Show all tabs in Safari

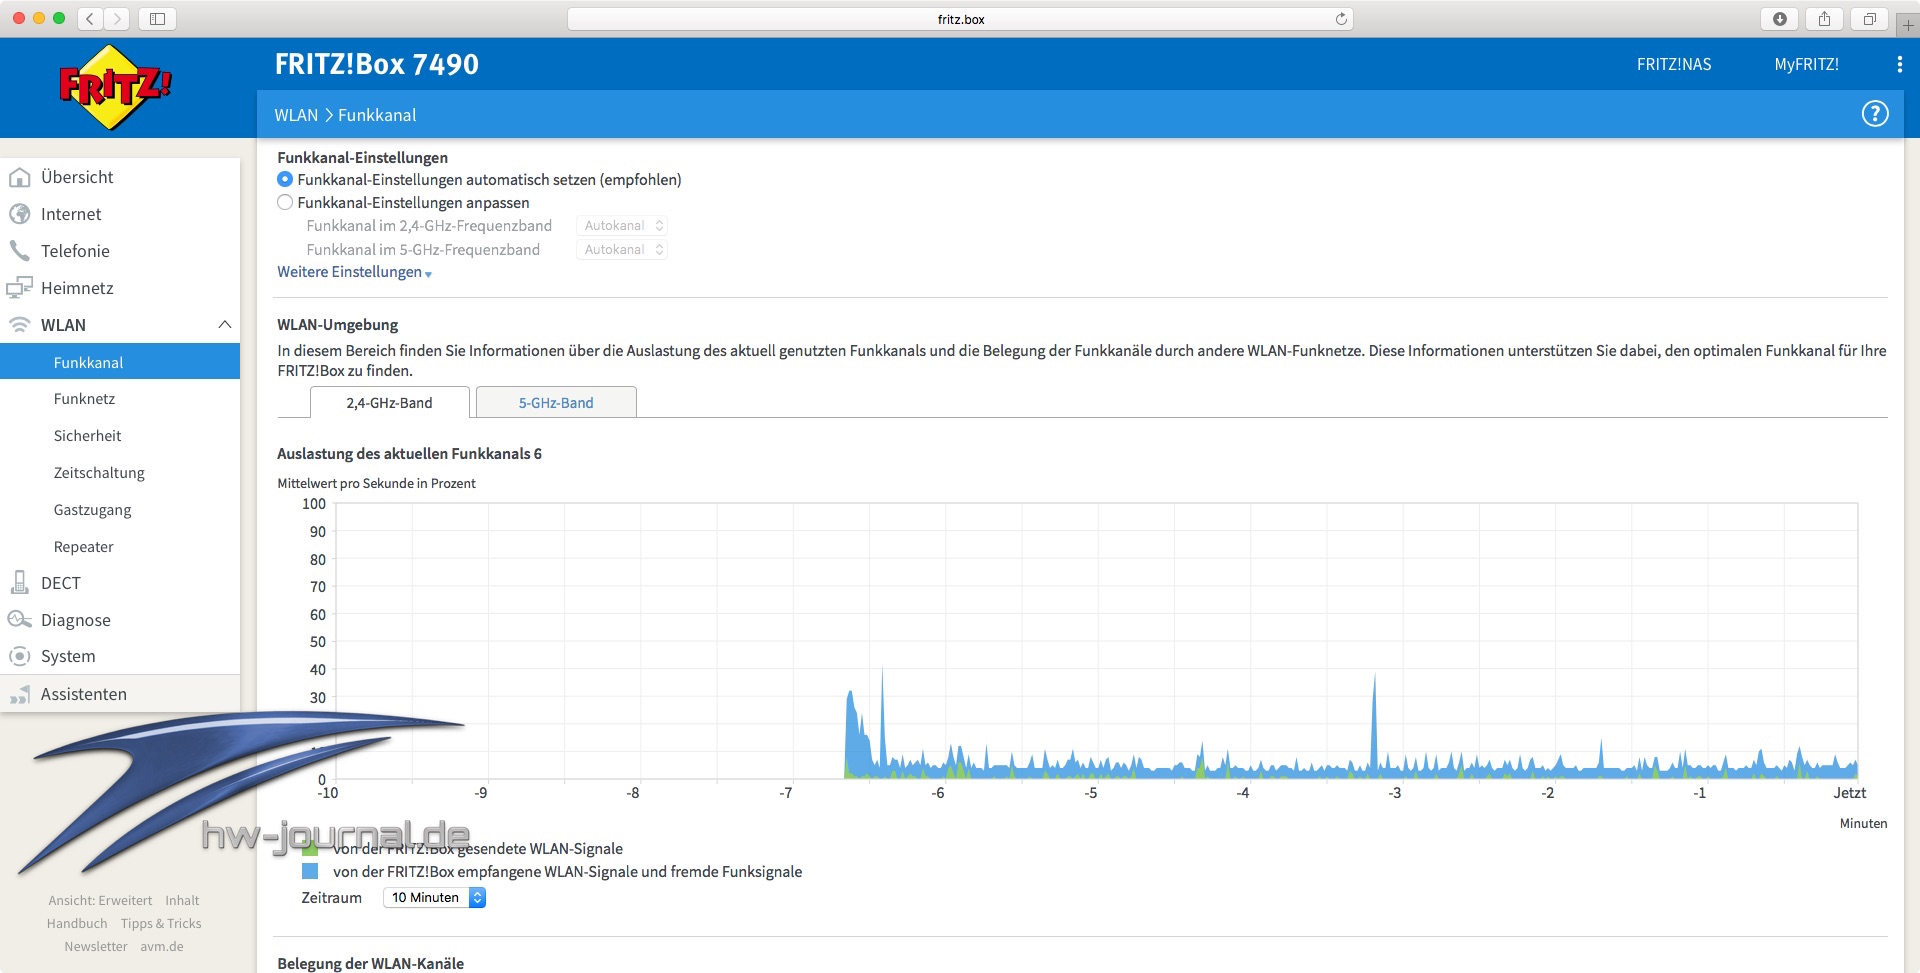pos(1869,19)
